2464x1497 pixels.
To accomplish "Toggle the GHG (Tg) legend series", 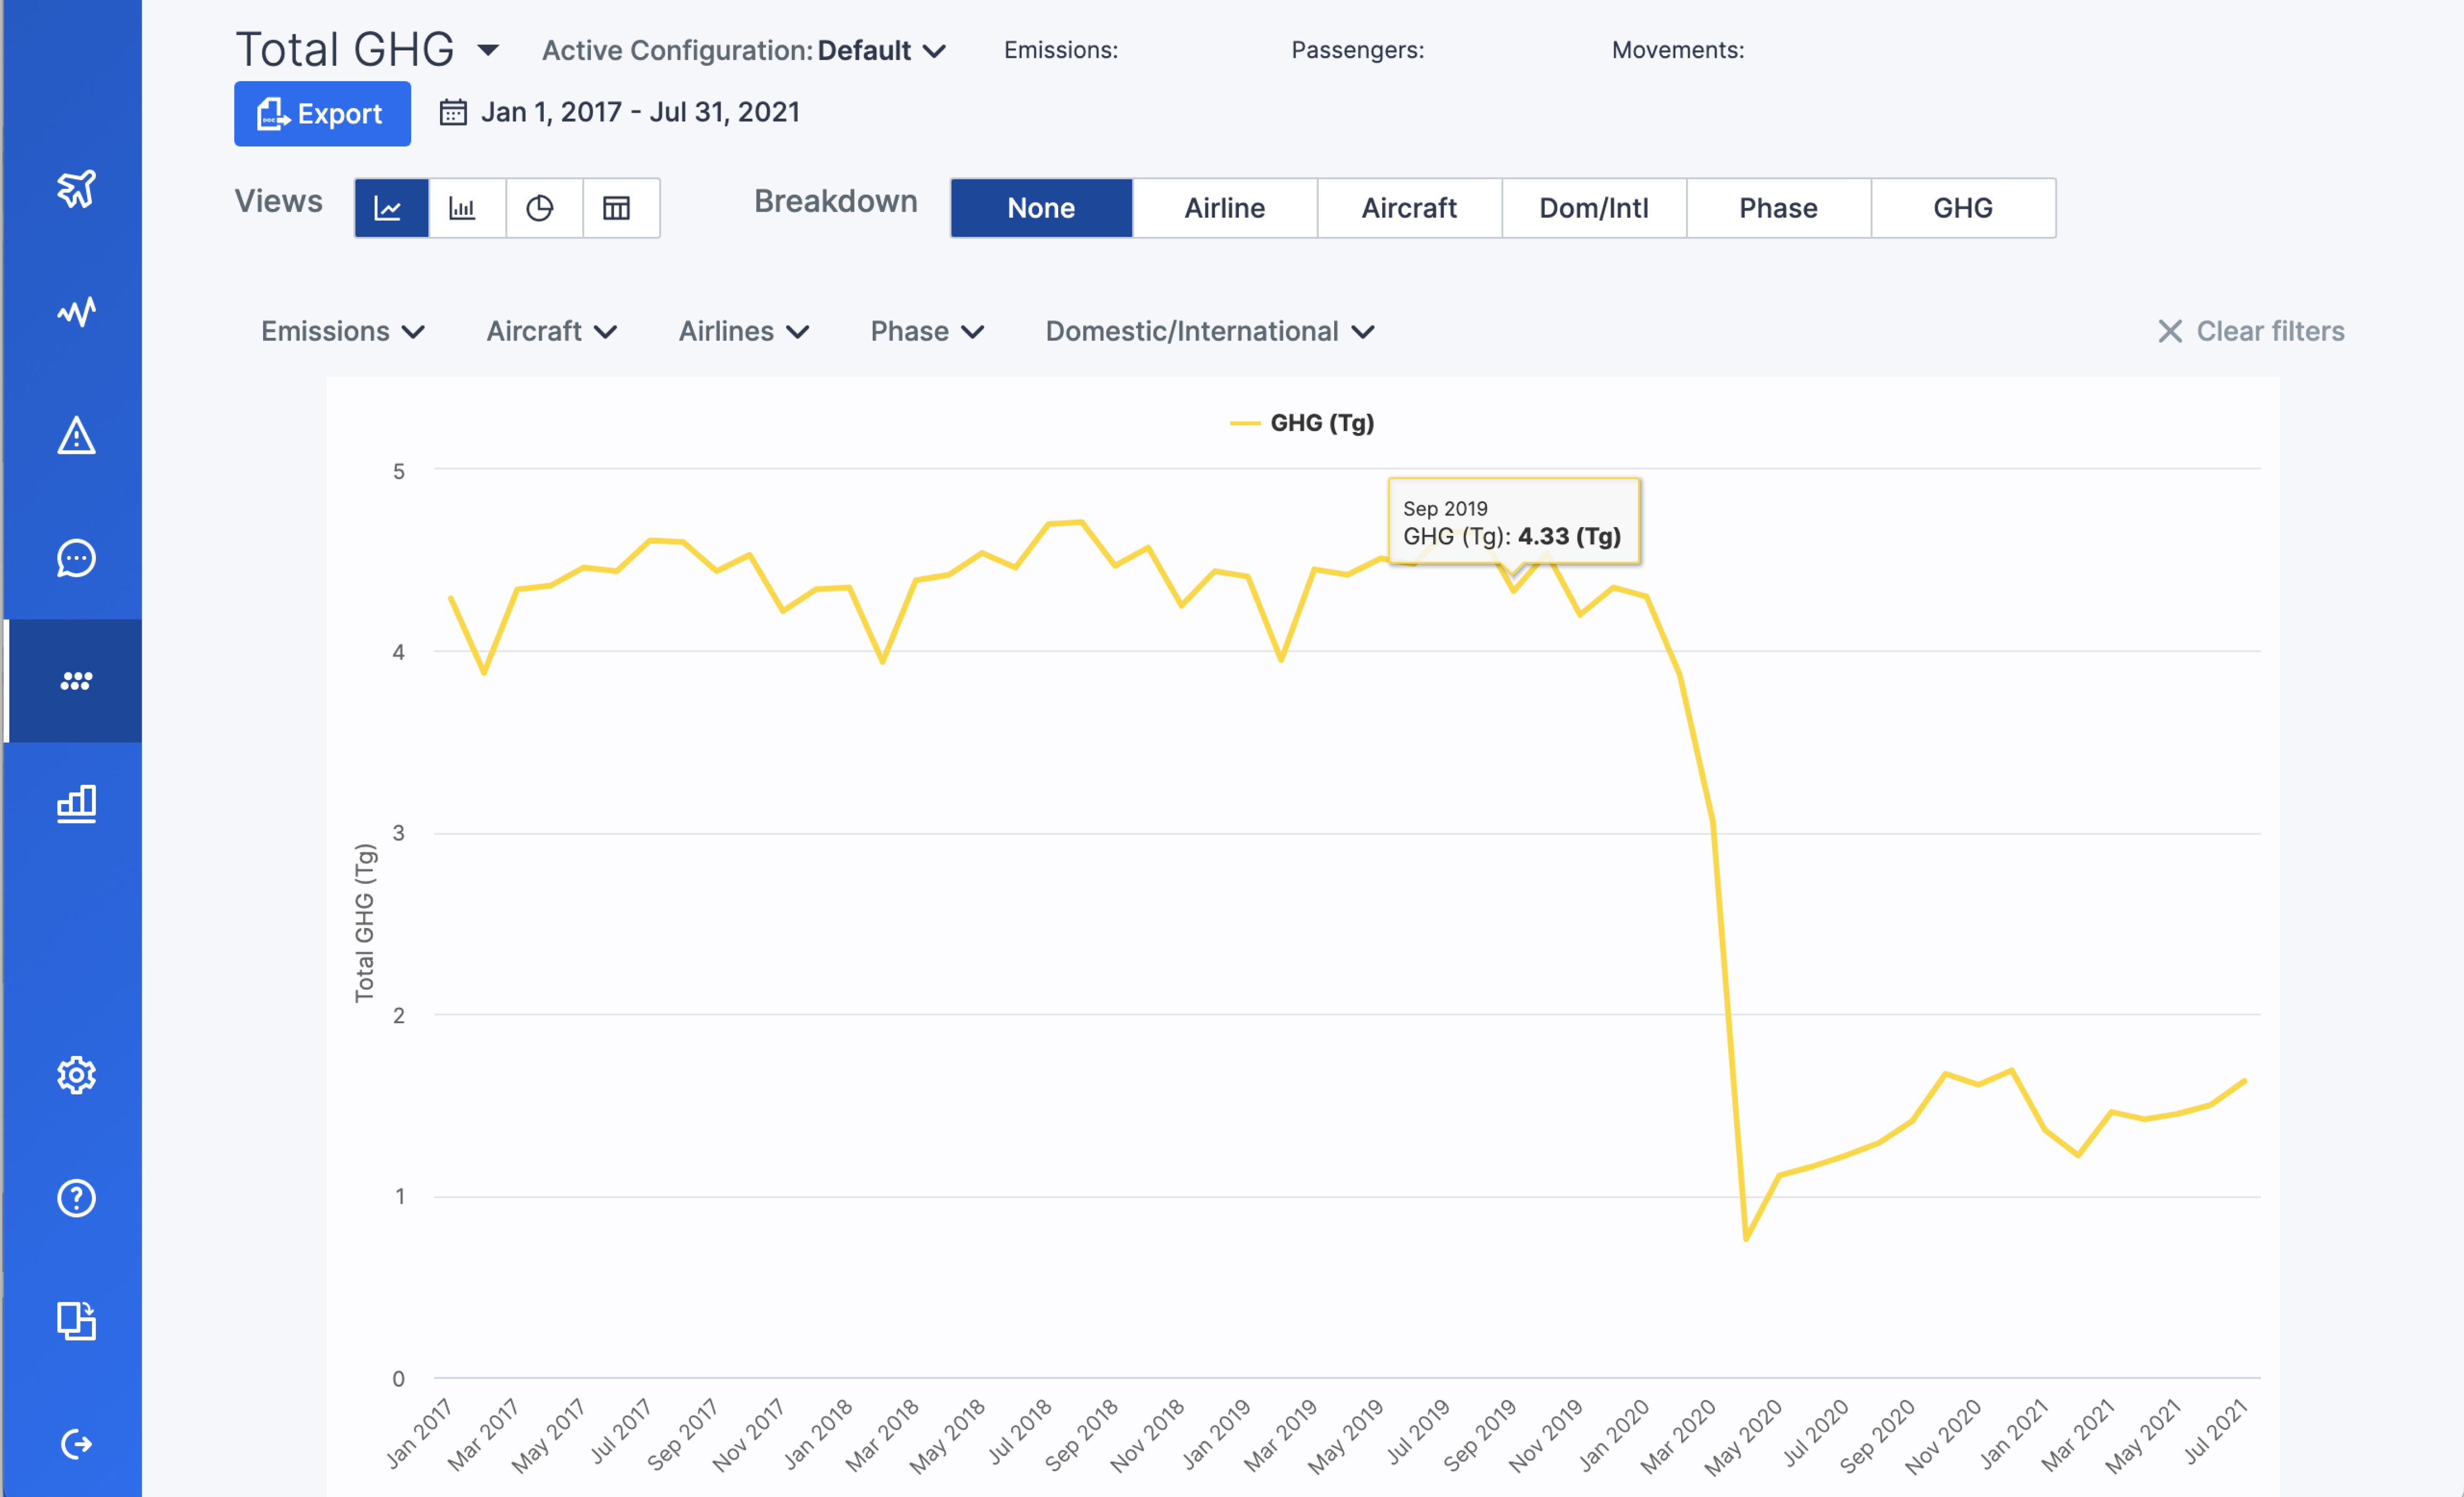I will 1302,423.
